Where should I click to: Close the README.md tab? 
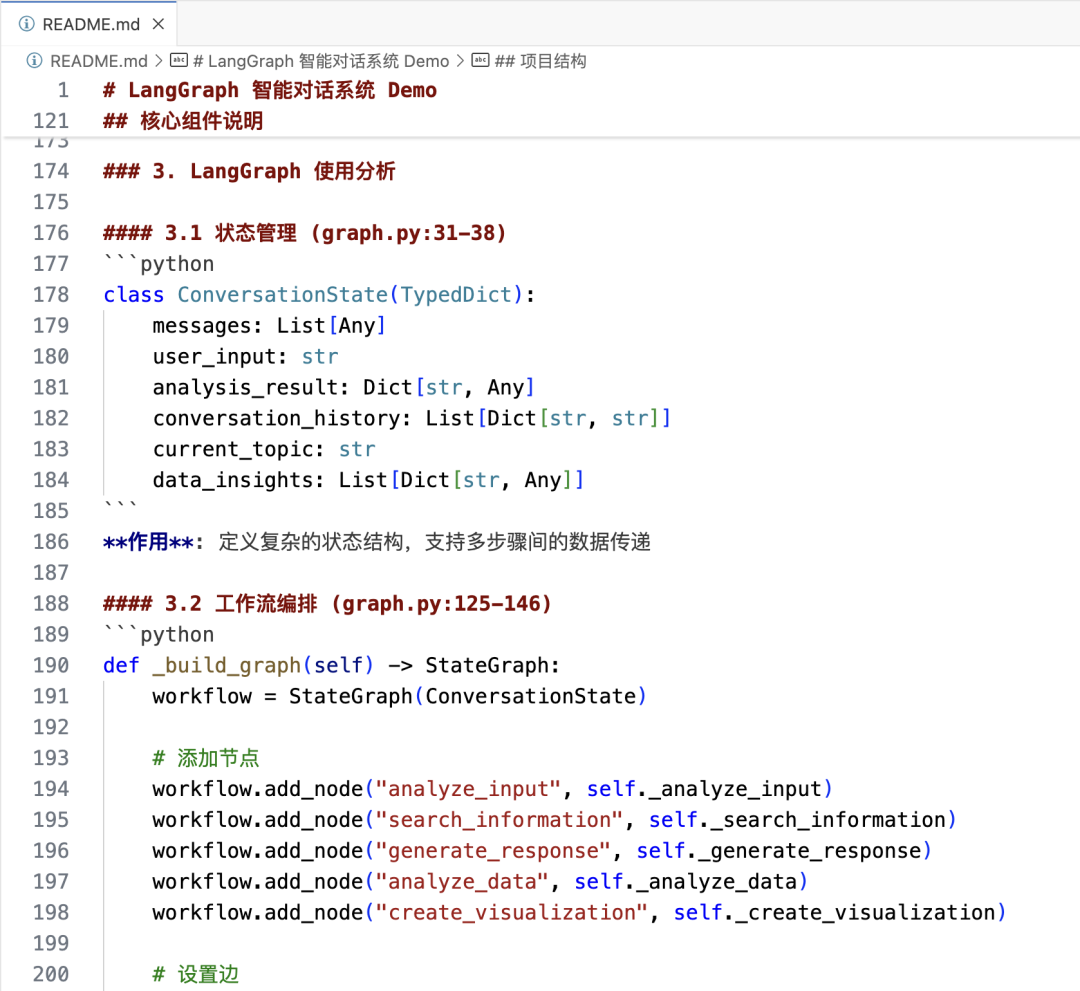click(x=158, y=24)
